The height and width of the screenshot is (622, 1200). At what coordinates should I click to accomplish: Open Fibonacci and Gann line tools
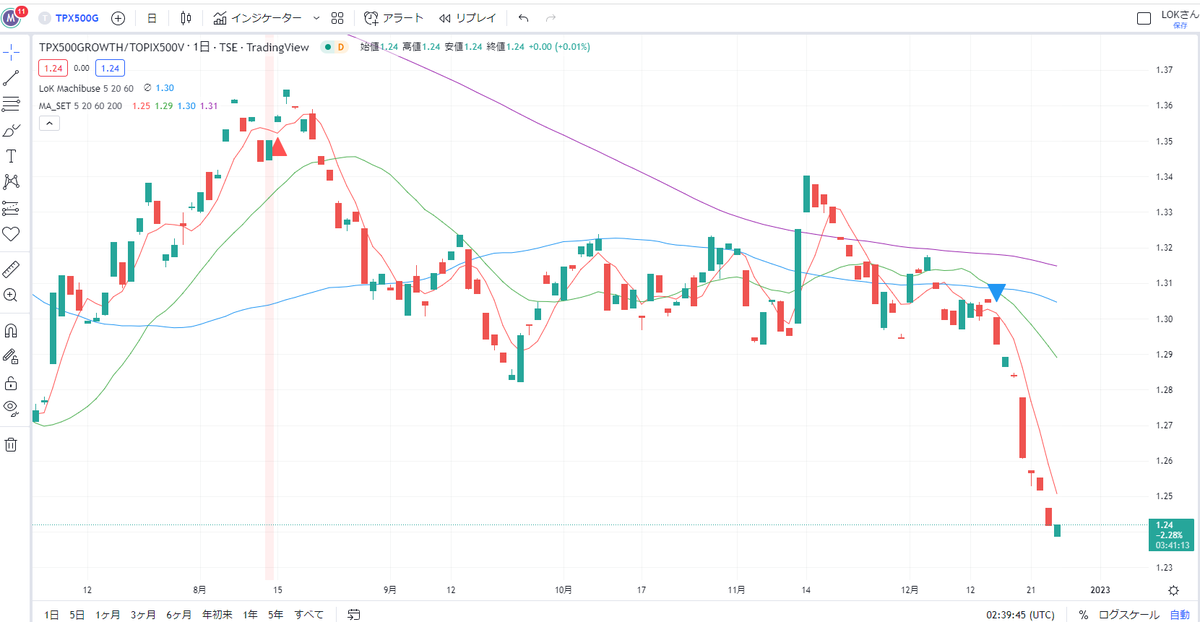12,104
